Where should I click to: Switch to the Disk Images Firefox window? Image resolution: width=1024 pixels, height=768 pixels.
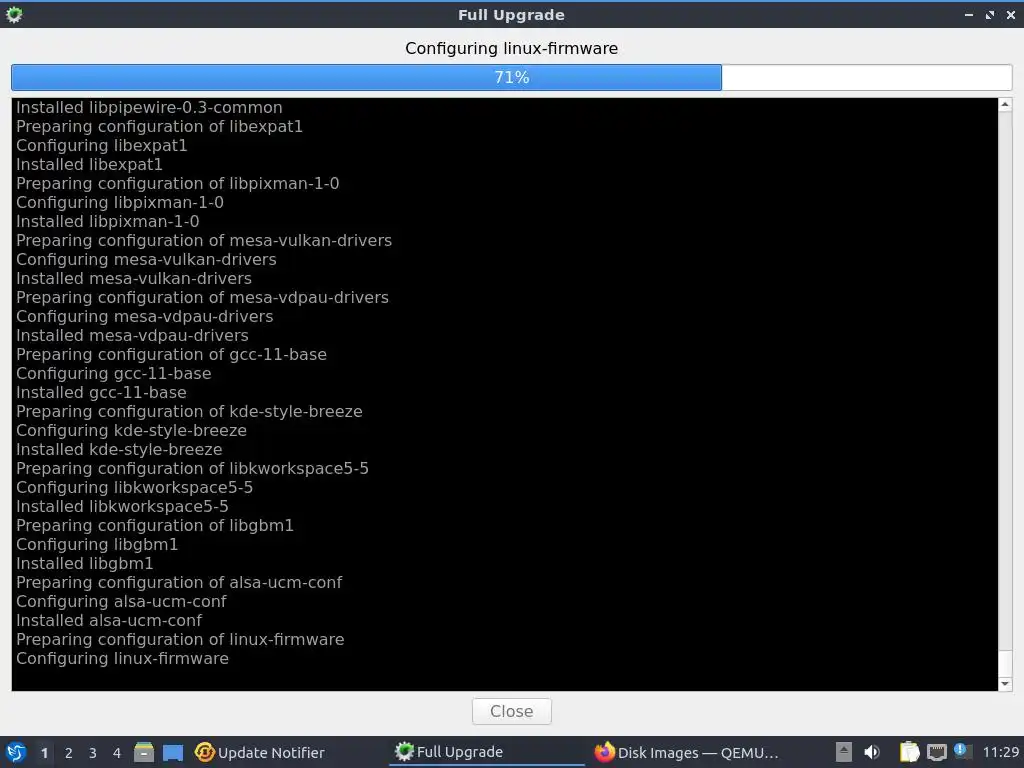pos(687,752)
